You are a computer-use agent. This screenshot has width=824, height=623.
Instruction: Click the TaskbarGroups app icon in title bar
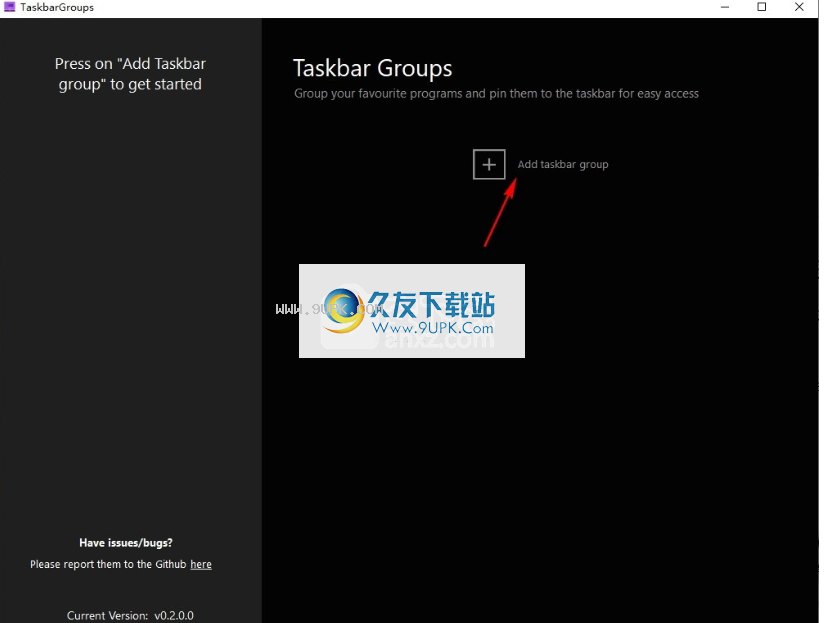[9, 7]
